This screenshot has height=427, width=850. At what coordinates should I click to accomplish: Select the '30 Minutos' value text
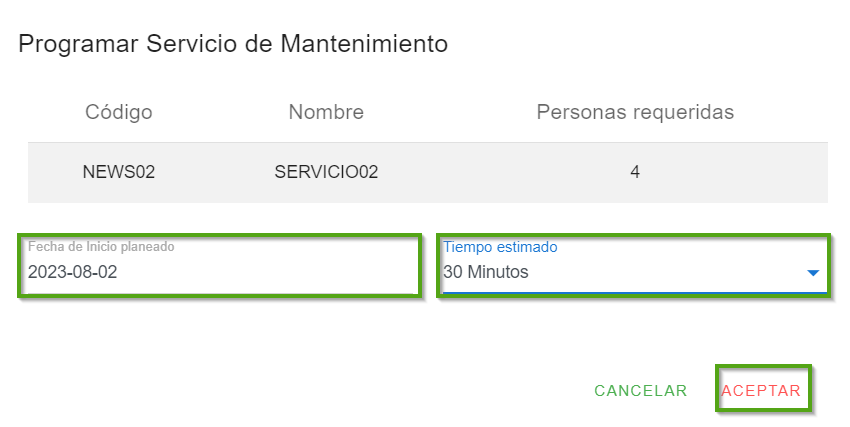pyautogui.click(x=486, y=272)
